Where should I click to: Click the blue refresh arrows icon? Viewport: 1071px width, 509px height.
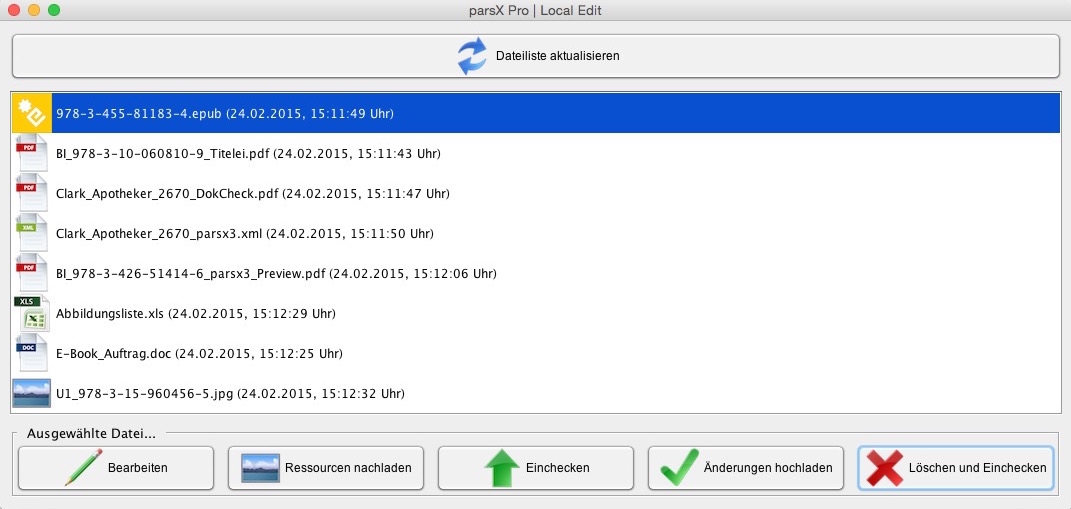click(x=472, y=56)
